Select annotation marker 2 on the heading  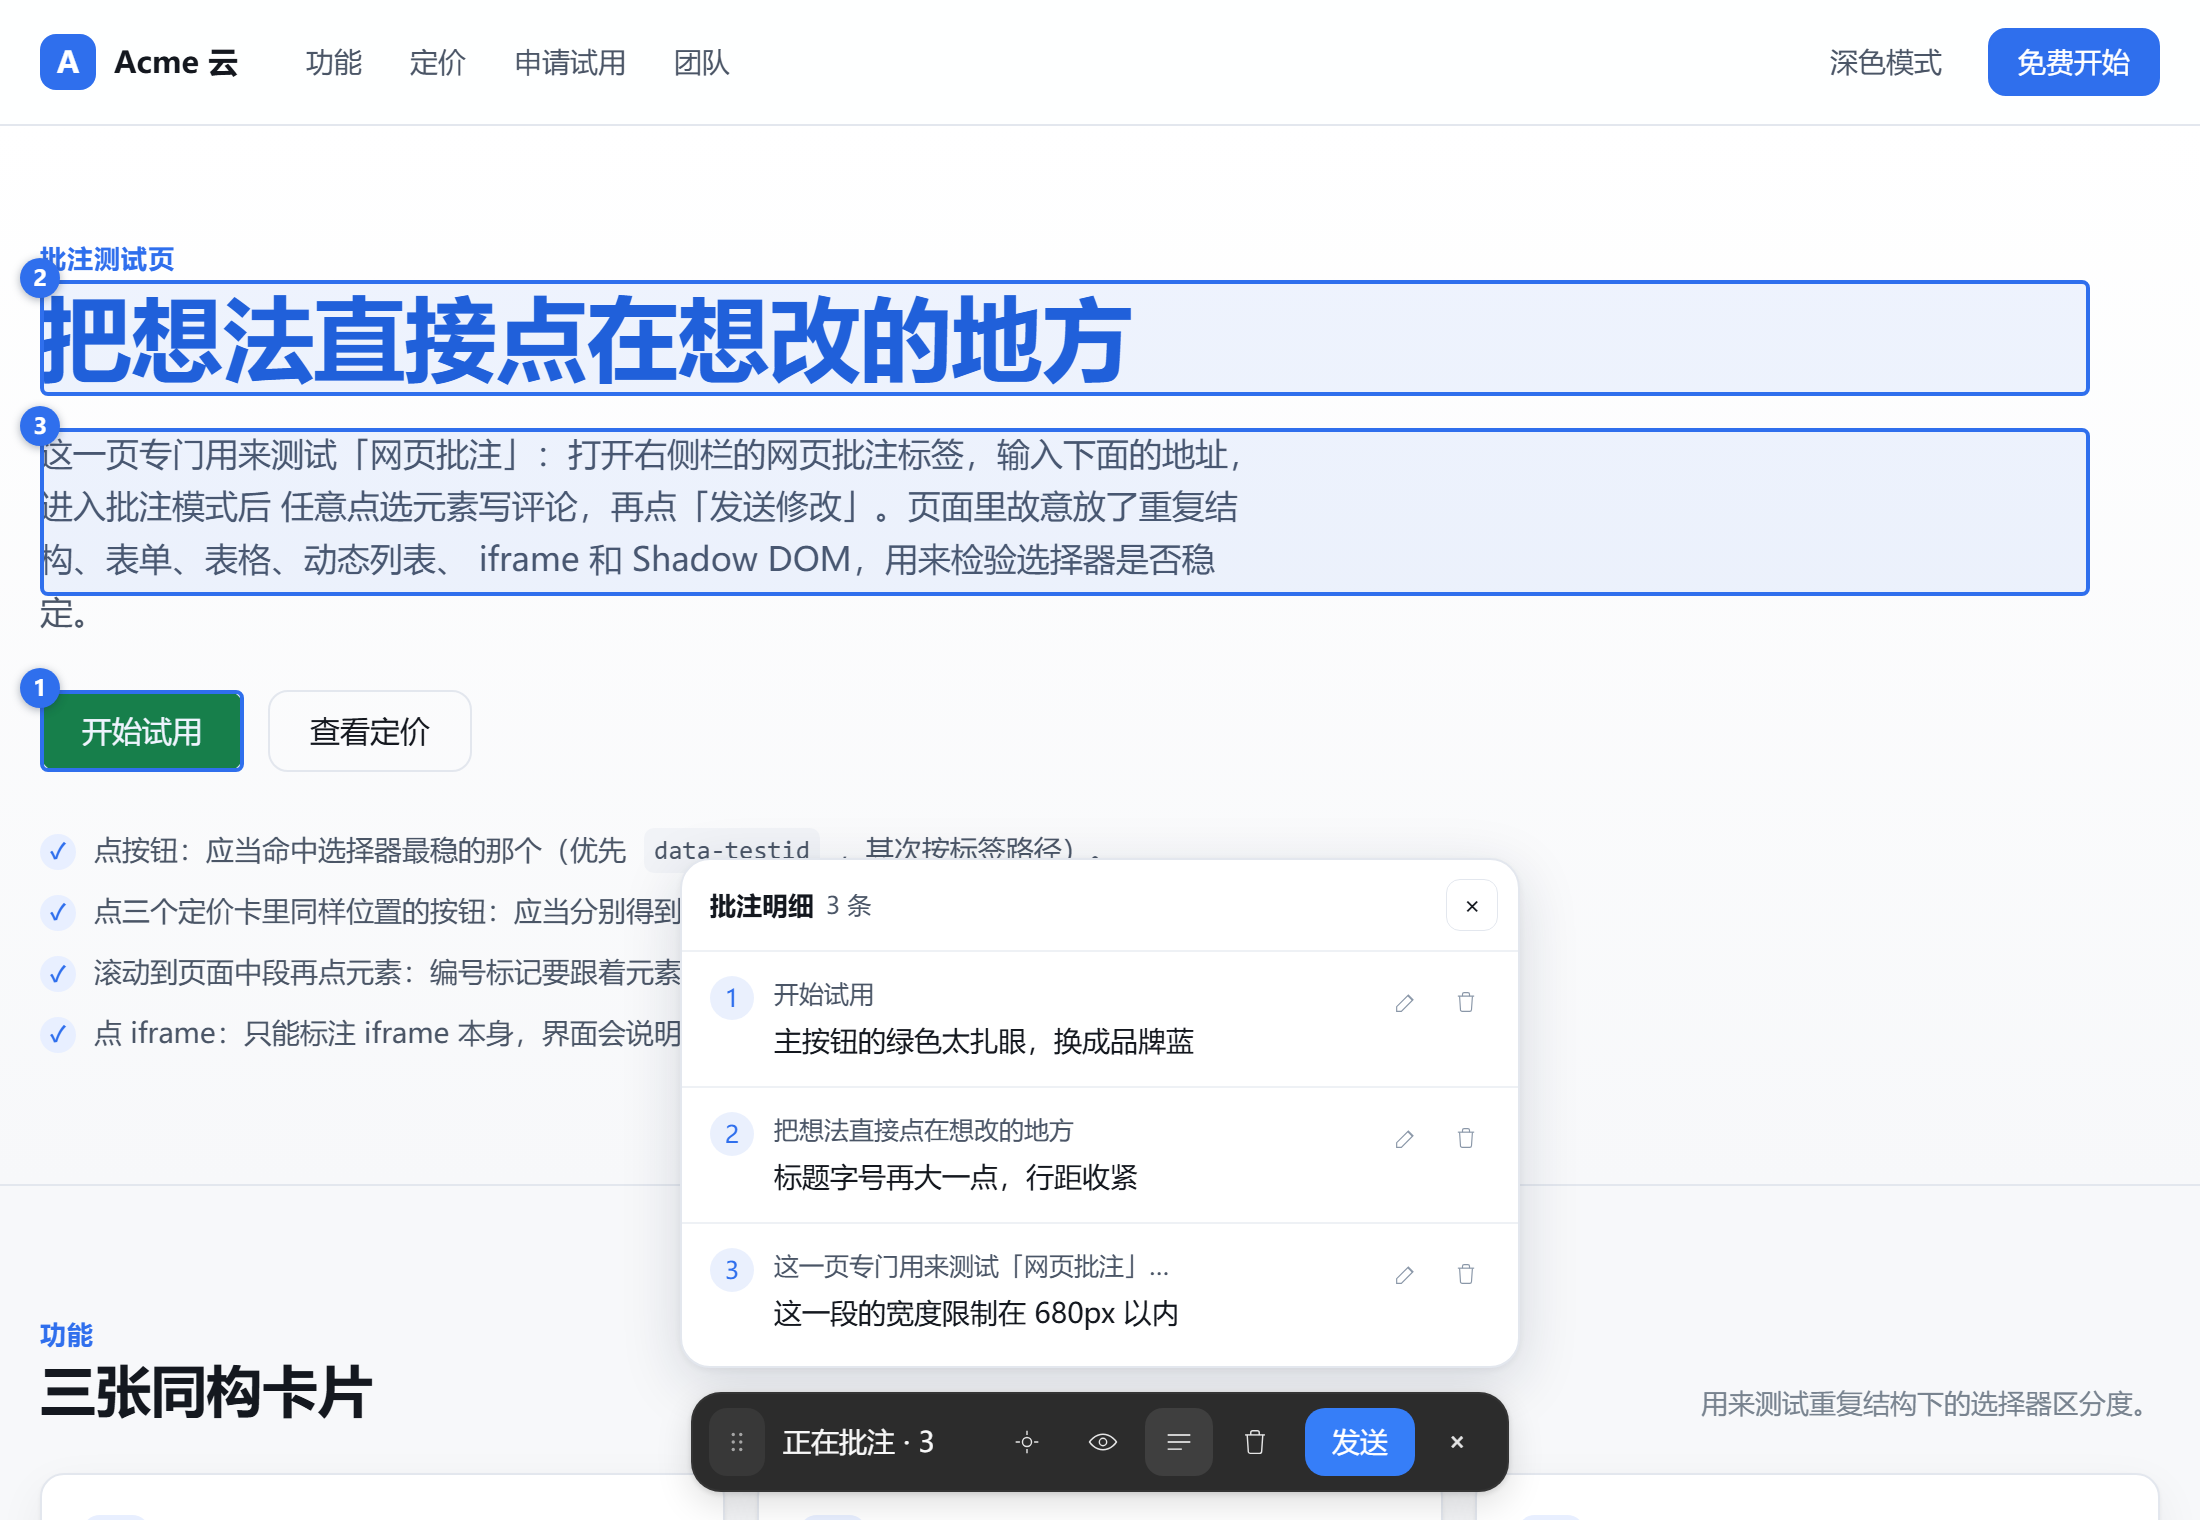40,278
